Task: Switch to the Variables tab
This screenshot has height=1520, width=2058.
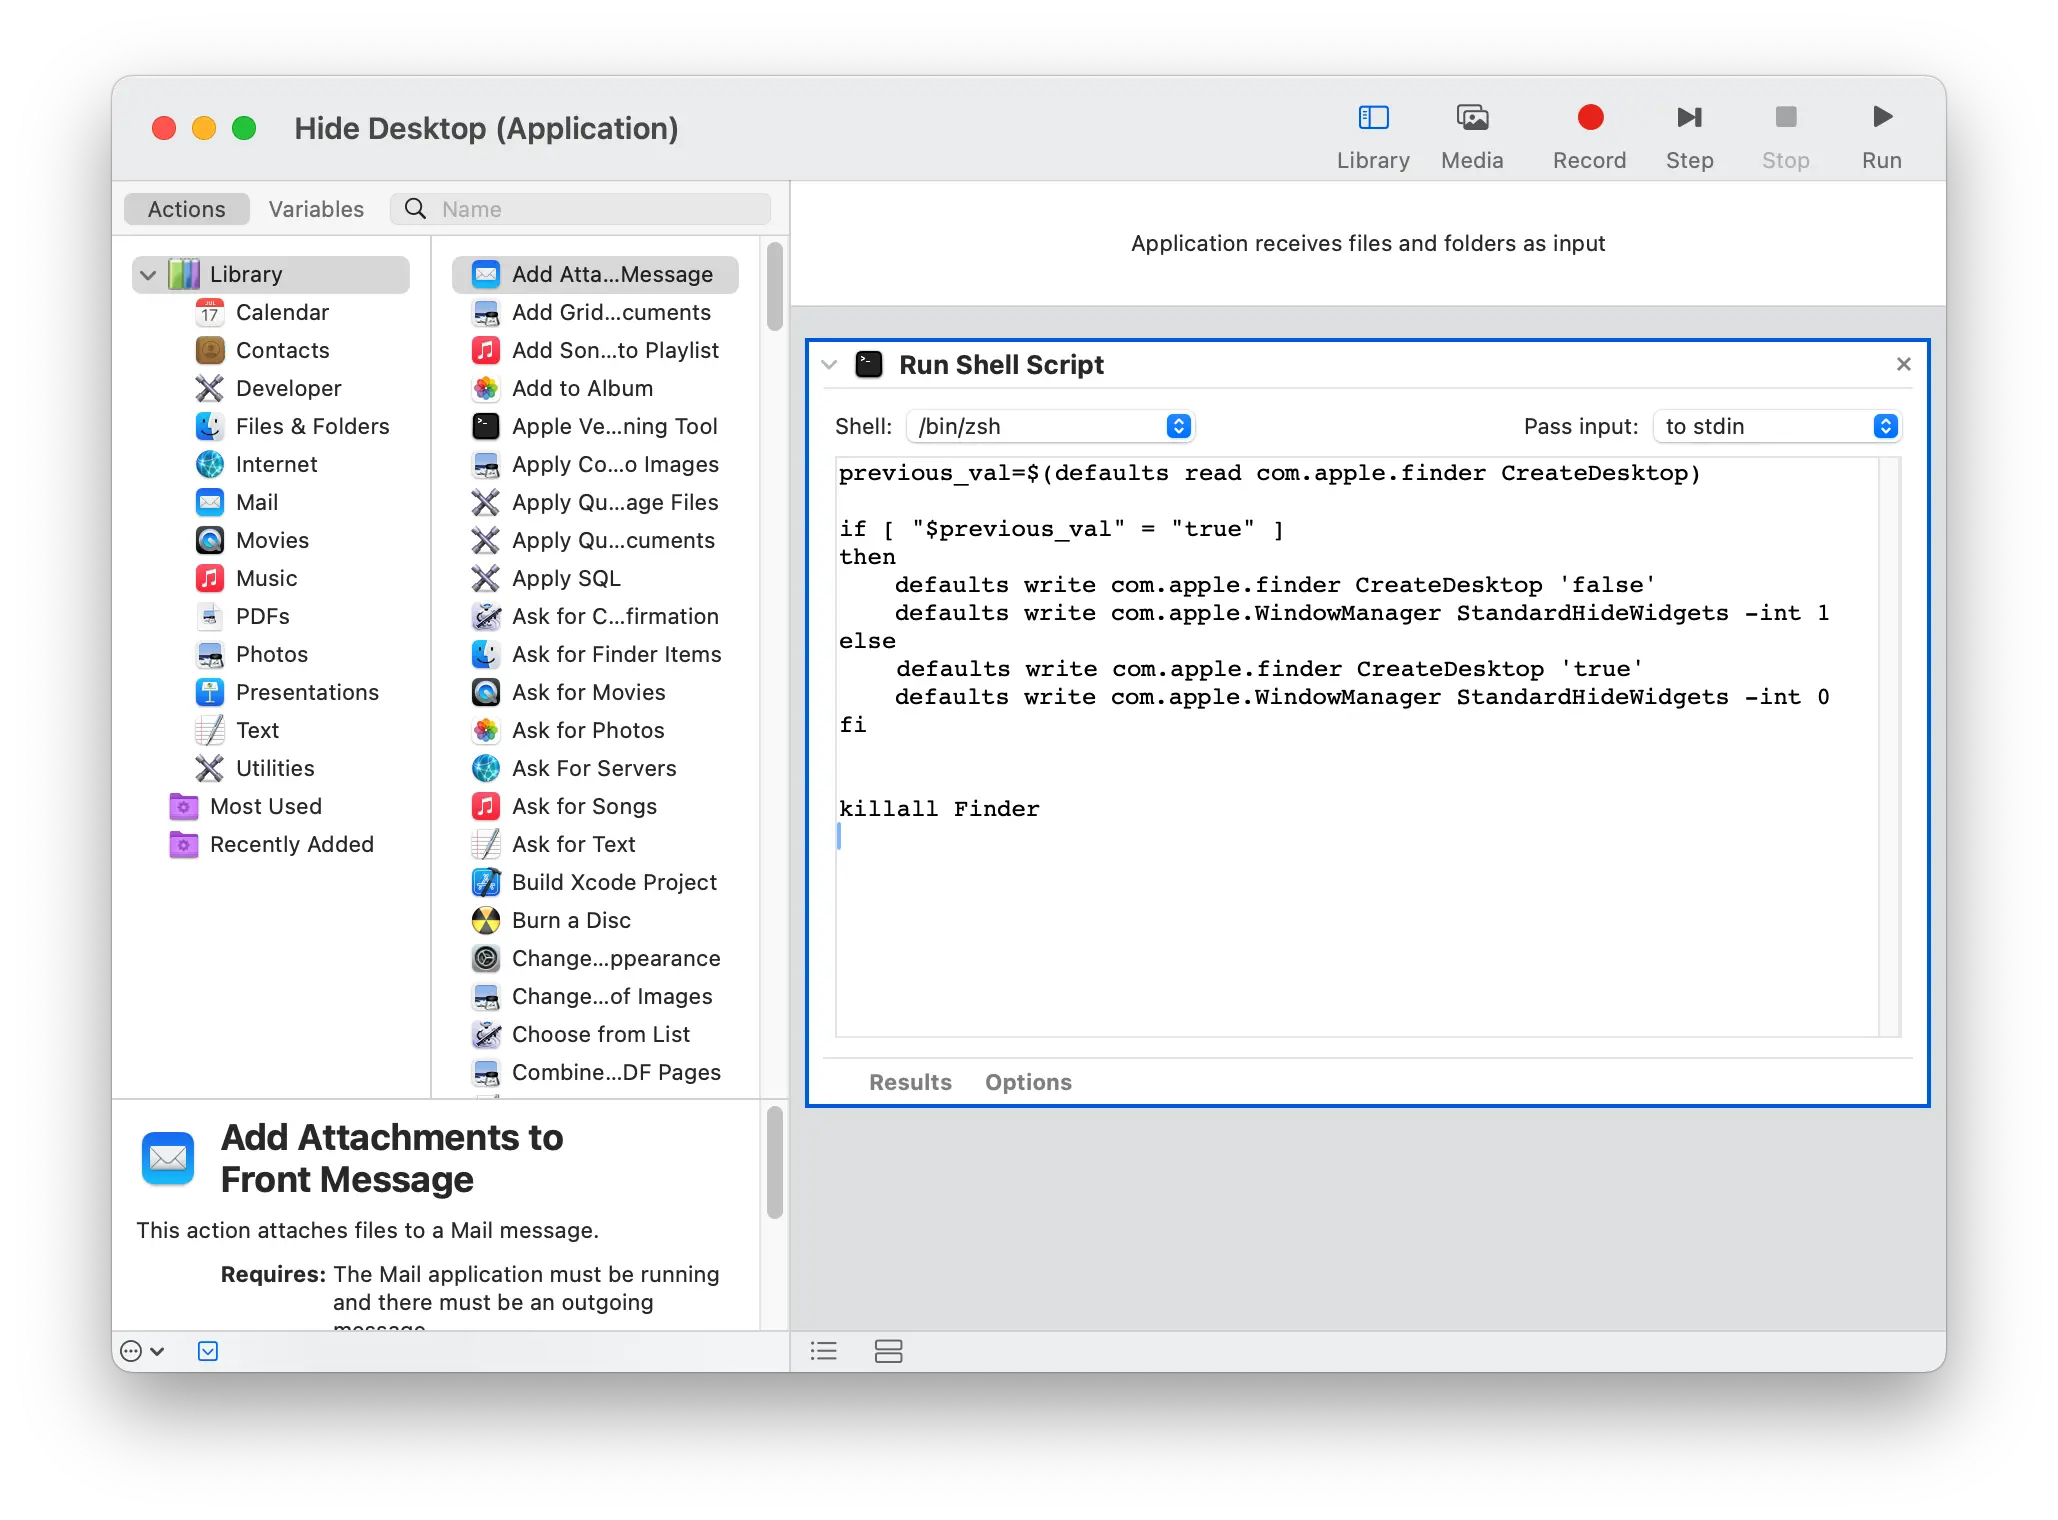Action: pos(316,209)
